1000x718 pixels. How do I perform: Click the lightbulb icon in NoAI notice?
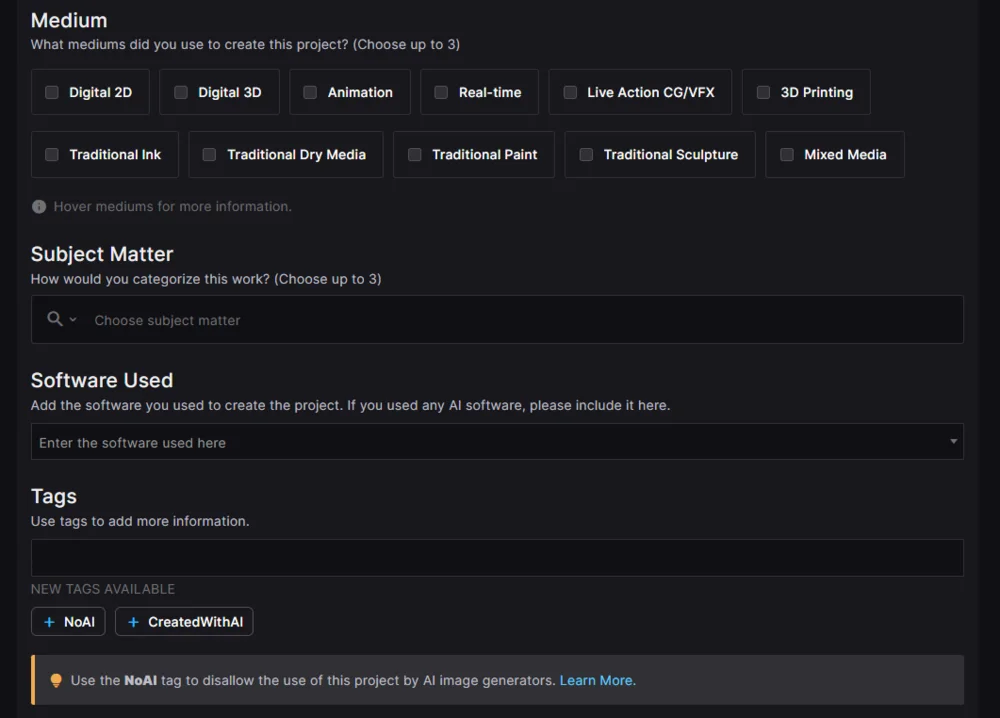56,680
